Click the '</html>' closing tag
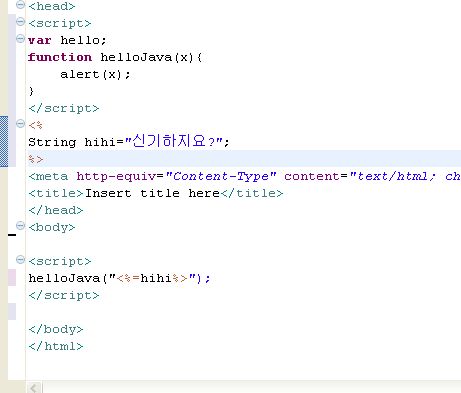Viewport: 461px width, 393px height. click(56, 346)
